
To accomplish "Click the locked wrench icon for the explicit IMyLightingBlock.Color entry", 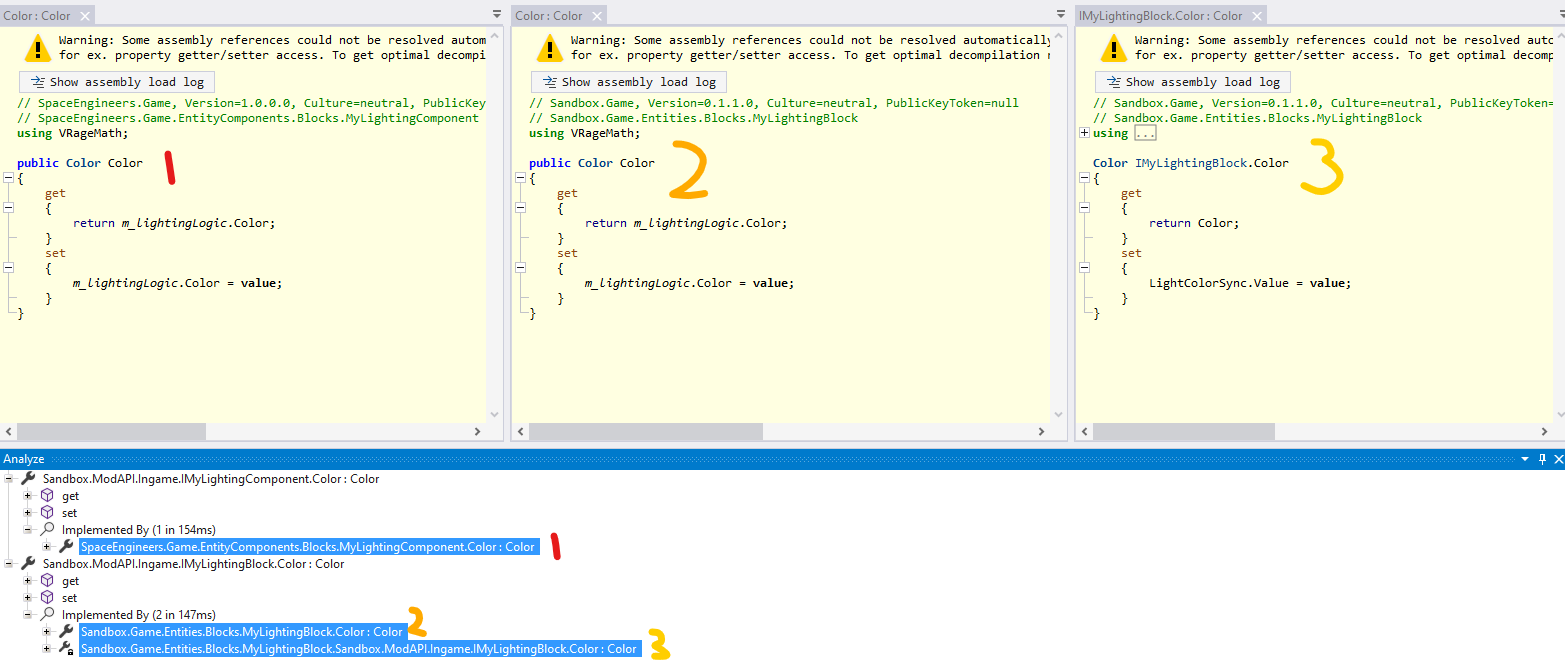I will pyautogui.click(x=66, y=649).
